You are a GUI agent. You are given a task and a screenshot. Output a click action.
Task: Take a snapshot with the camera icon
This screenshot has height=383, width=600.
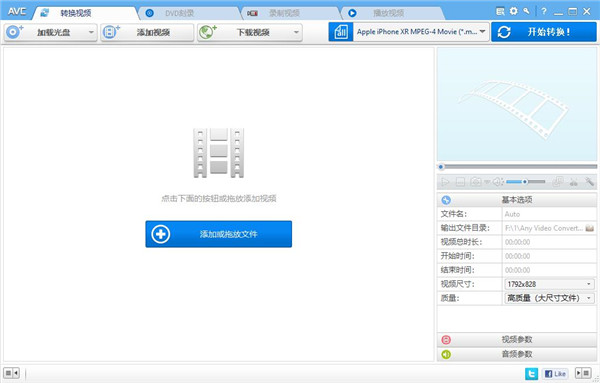[476, 182]
